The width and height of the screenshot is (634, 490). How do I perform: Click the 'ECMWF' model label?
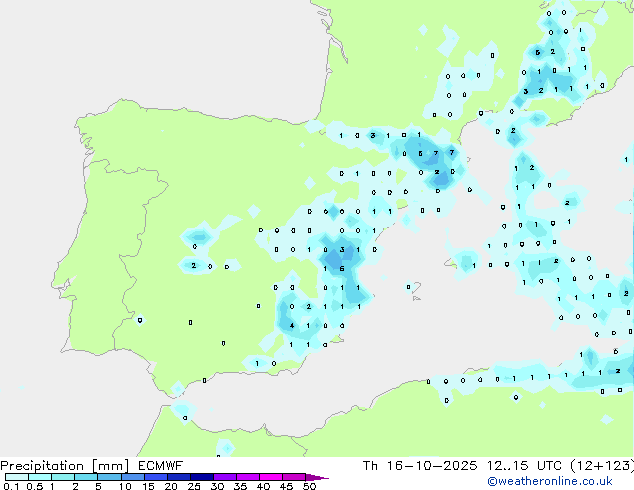click(161, 466)
